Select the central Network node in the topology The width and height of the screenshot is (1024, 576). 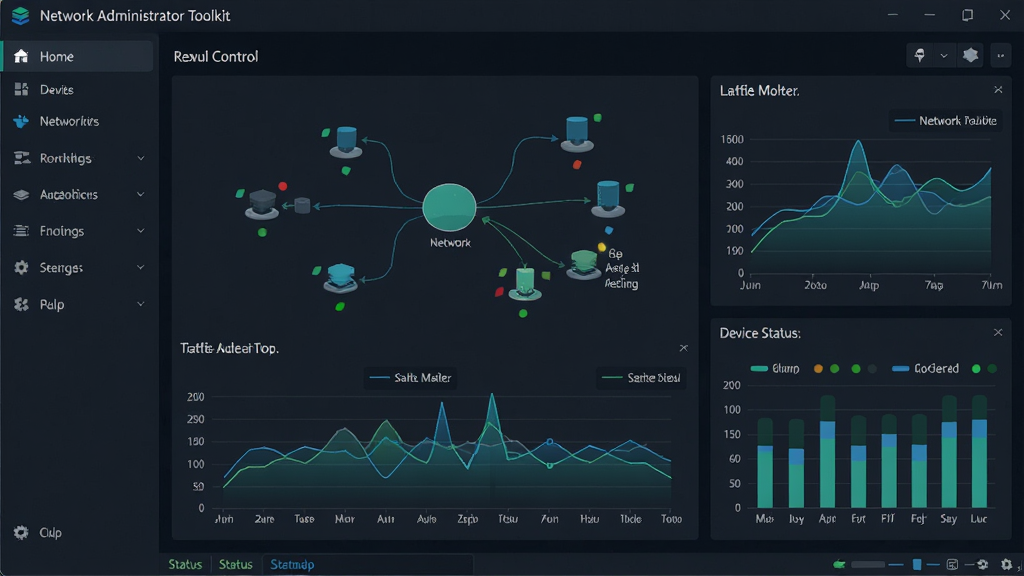pyautogui.click(x=449, y=207)
